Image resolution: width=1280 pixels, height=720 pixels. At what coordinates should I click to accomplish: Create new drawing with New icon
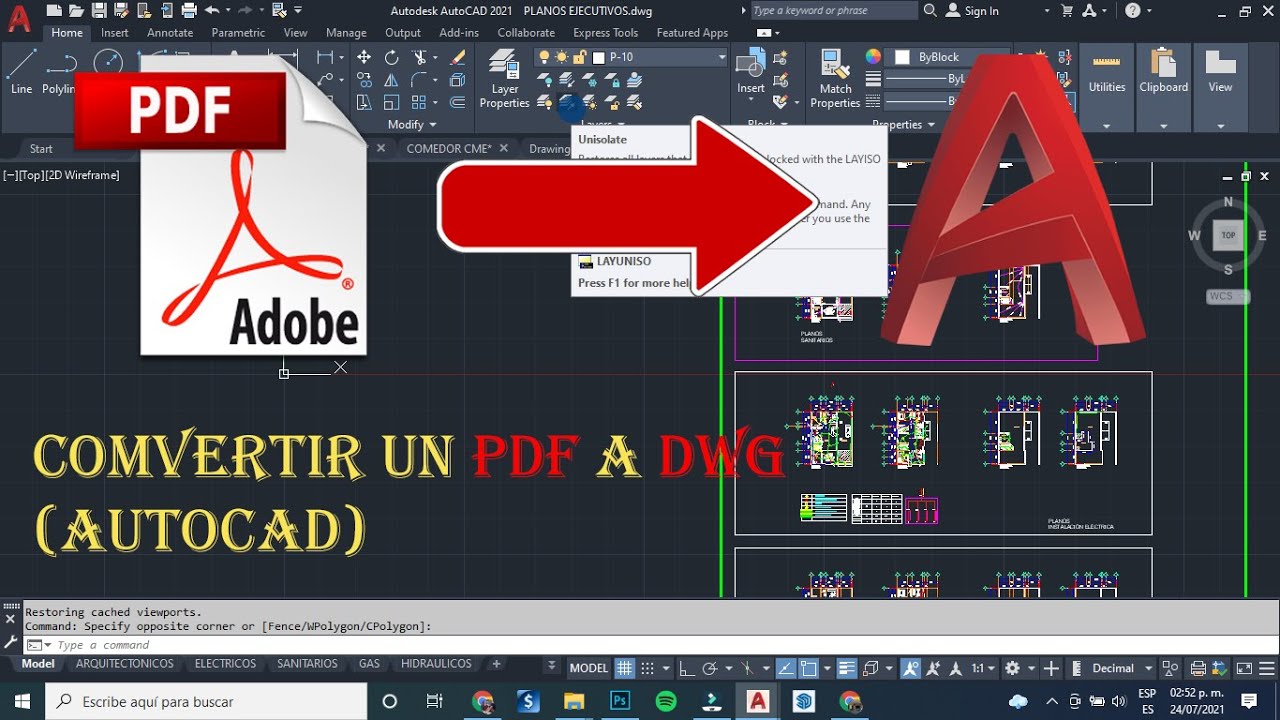coord(53,10)
